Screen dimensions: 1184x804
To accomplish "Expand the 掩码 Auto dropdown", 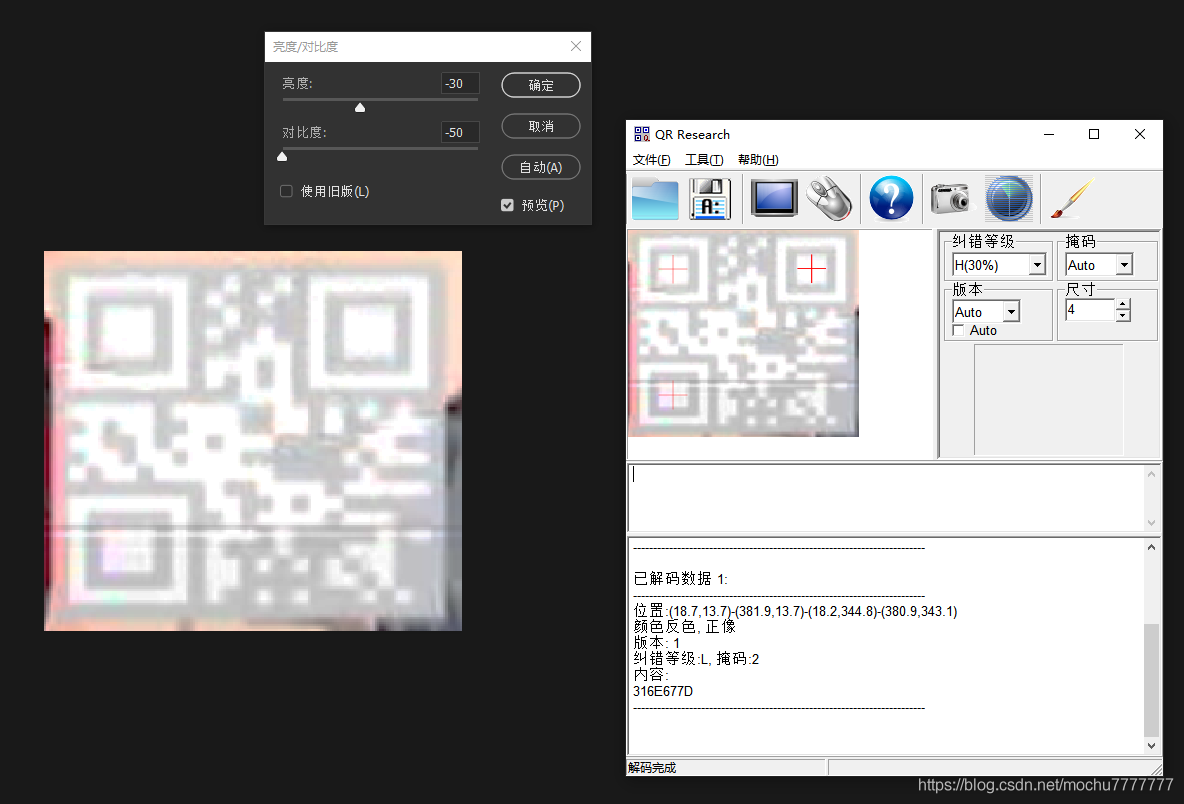I will pos(1124,265).
